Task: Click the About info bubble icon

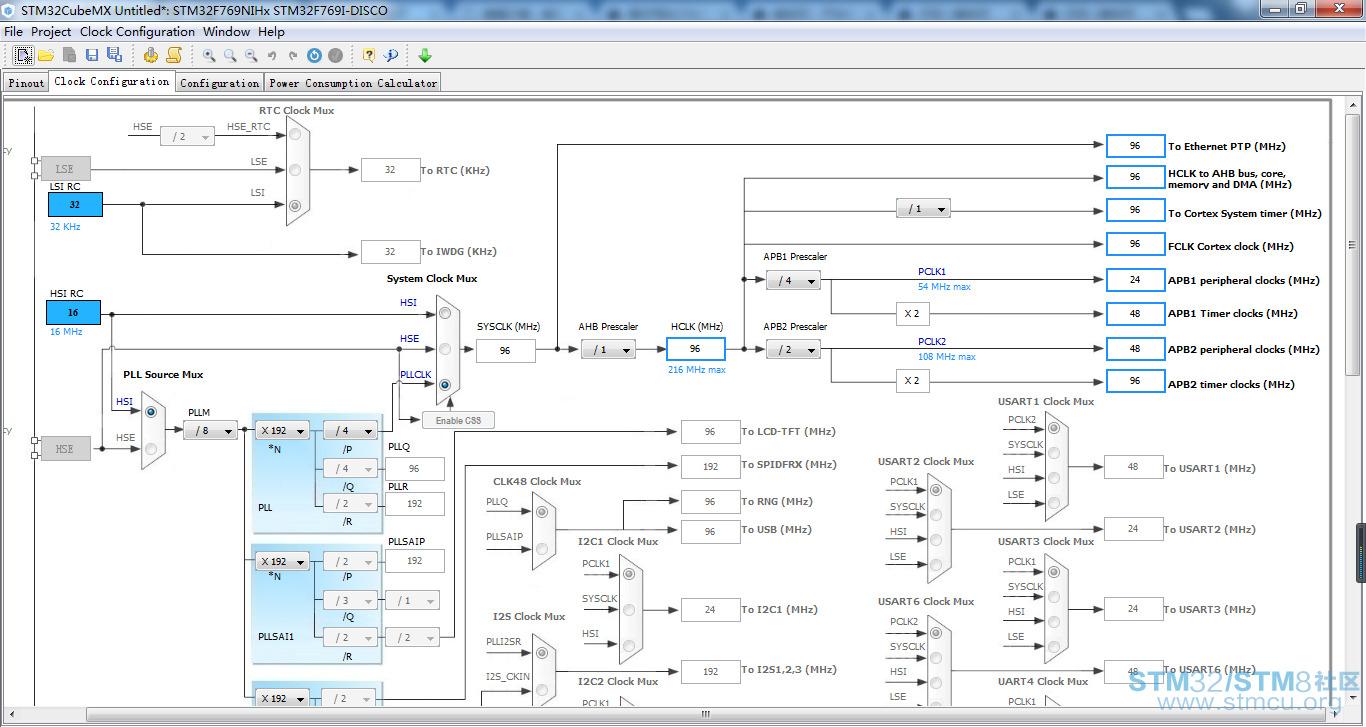Action: tap(391, 55)
